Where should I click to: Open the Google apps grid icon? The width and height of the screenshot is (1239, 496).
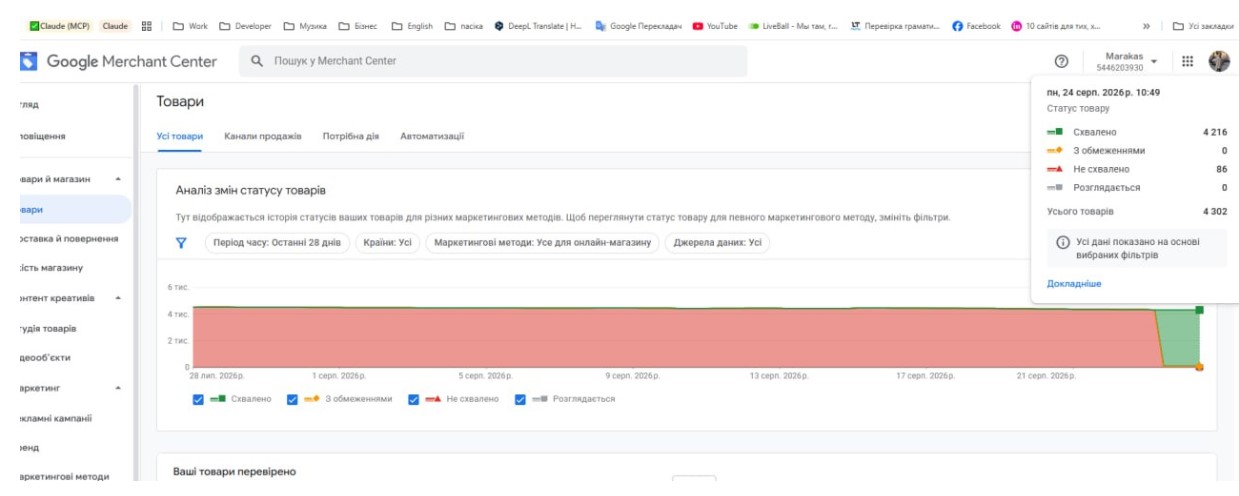click(1188, 62)
